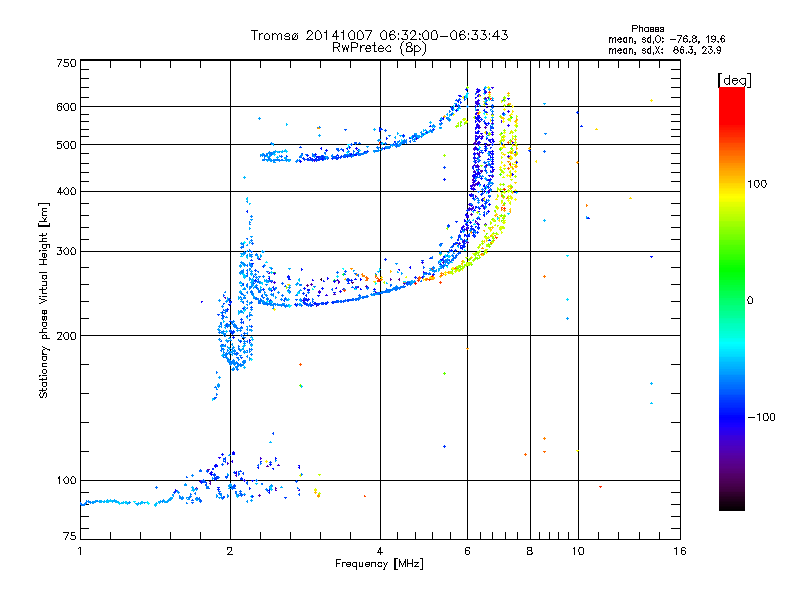This screenshot has width=800, height=600.
Task: Click the y-axis "200" tick label
Action: point(66,336)
